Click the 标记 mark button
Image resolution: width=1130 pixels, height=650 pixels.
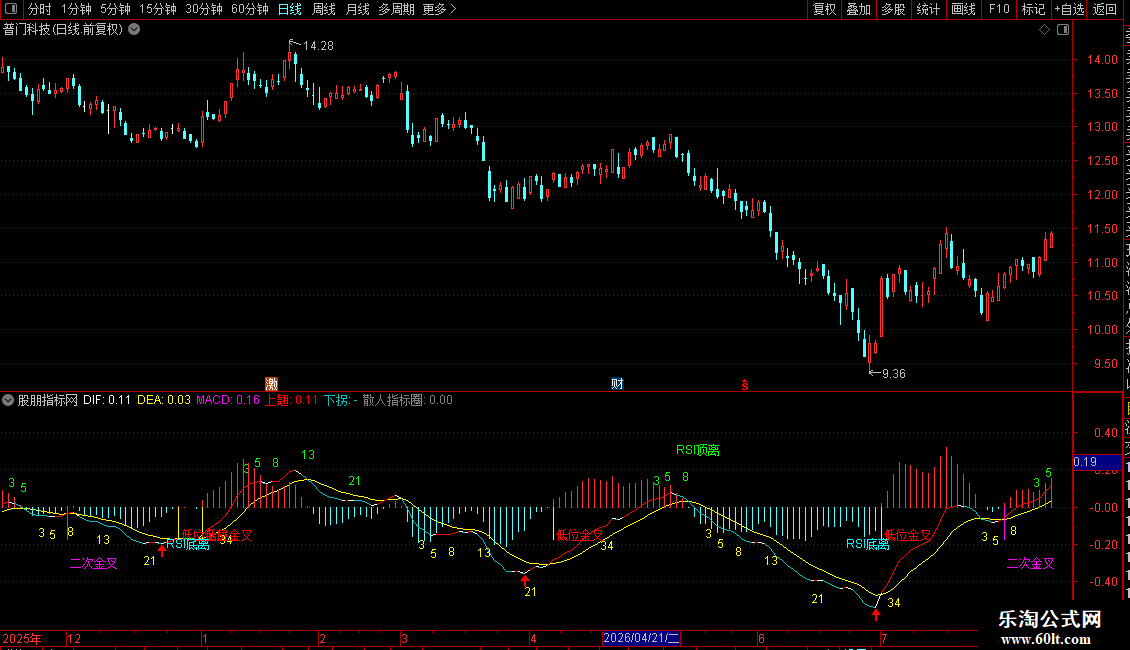pyautogui.click(x=1033, y=9)
